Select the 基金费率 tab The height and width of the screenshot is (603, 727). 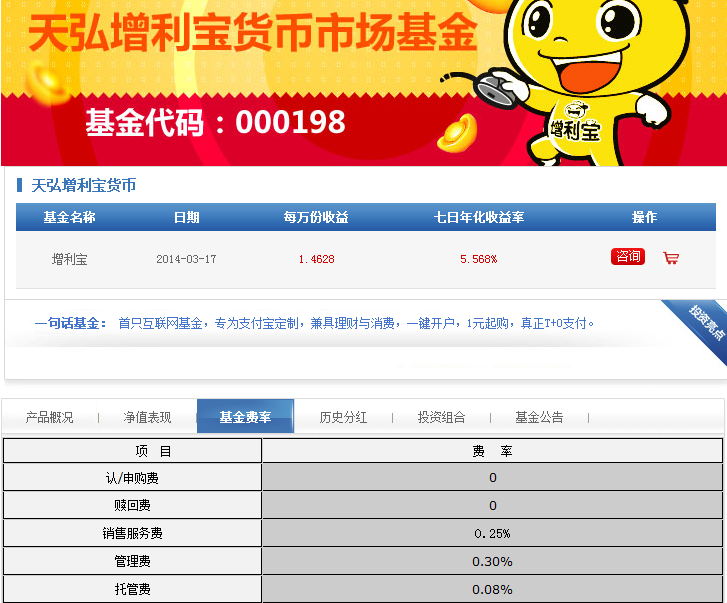point(245,416)
